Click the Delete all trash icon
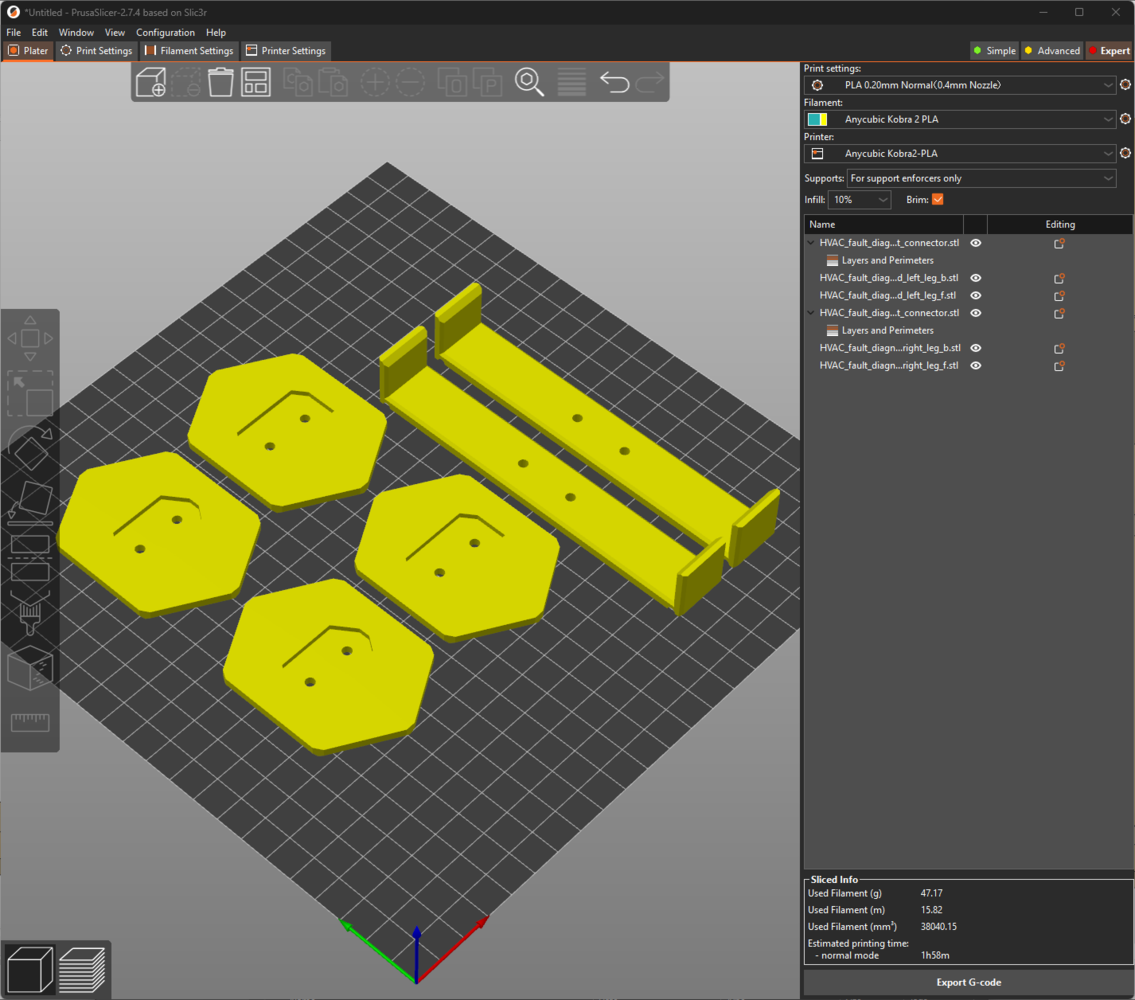This screenshot has width=1135, height=1000. [221, 82]
